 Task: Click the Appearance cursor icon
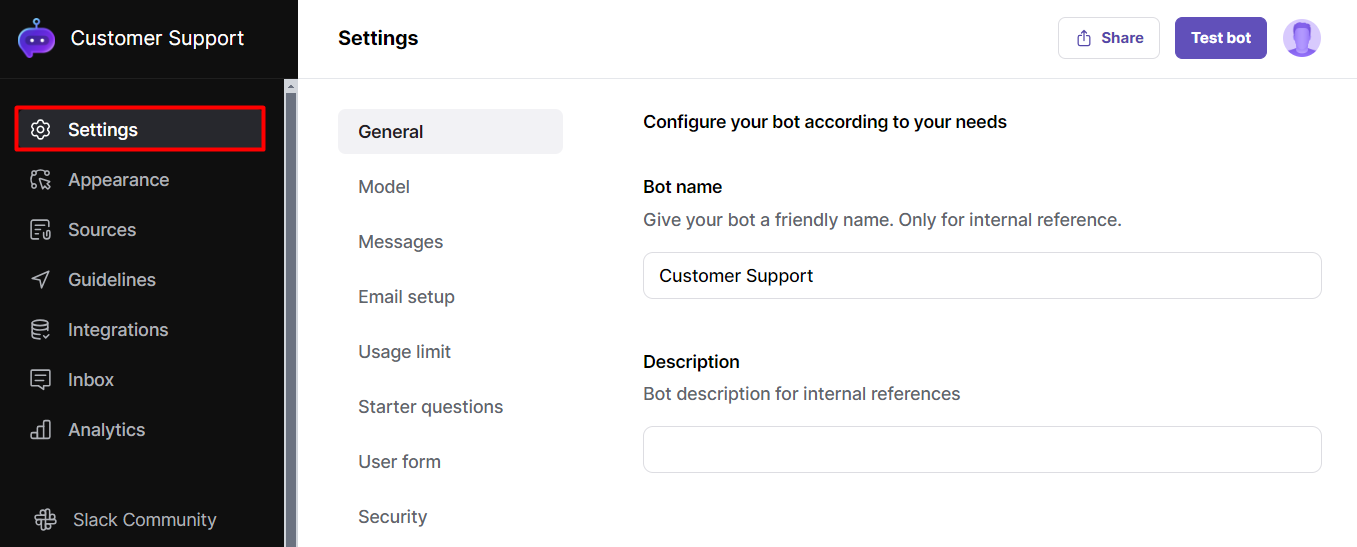click(41, 180)
